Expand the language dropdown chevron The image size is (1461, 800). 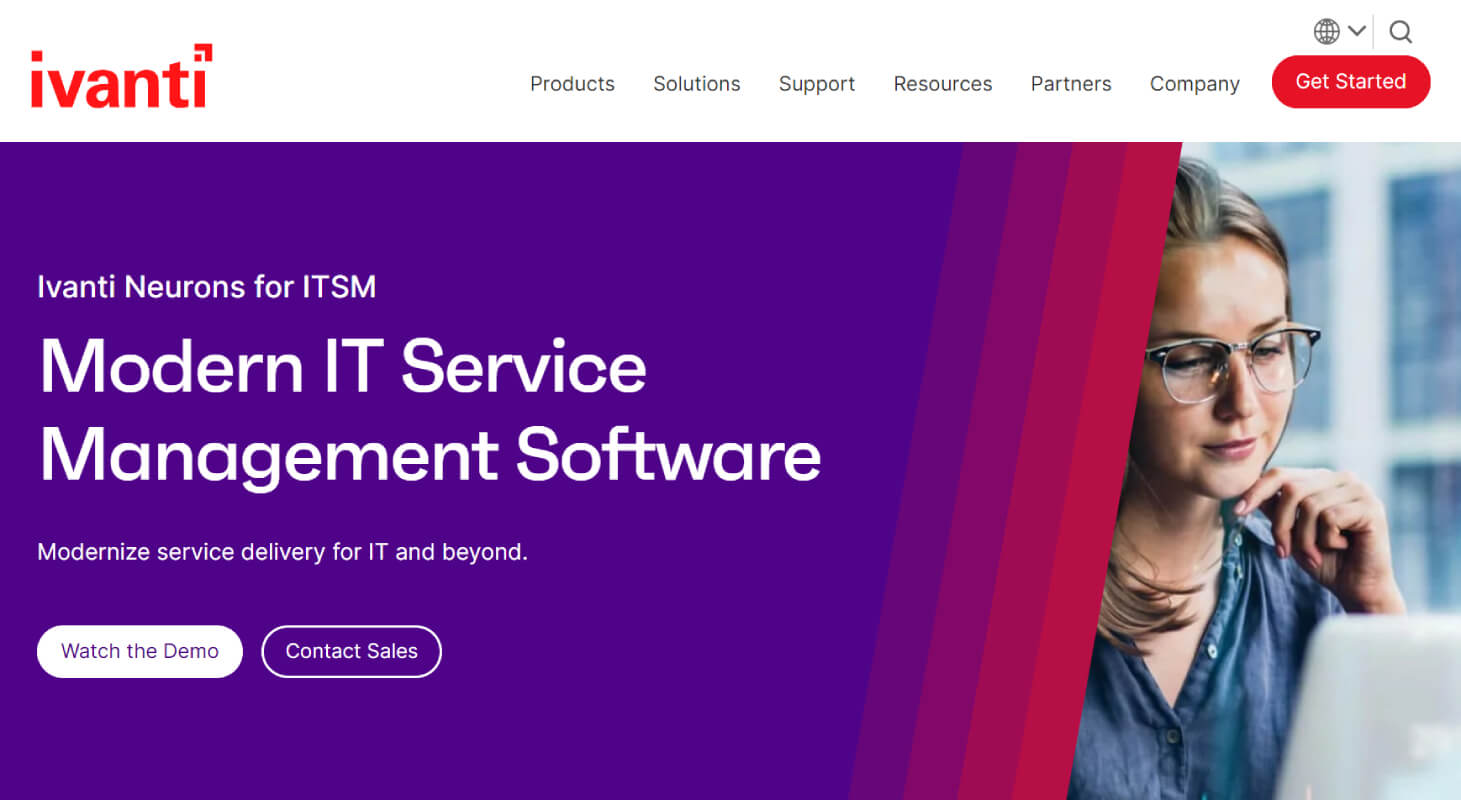pos(1357,32)
